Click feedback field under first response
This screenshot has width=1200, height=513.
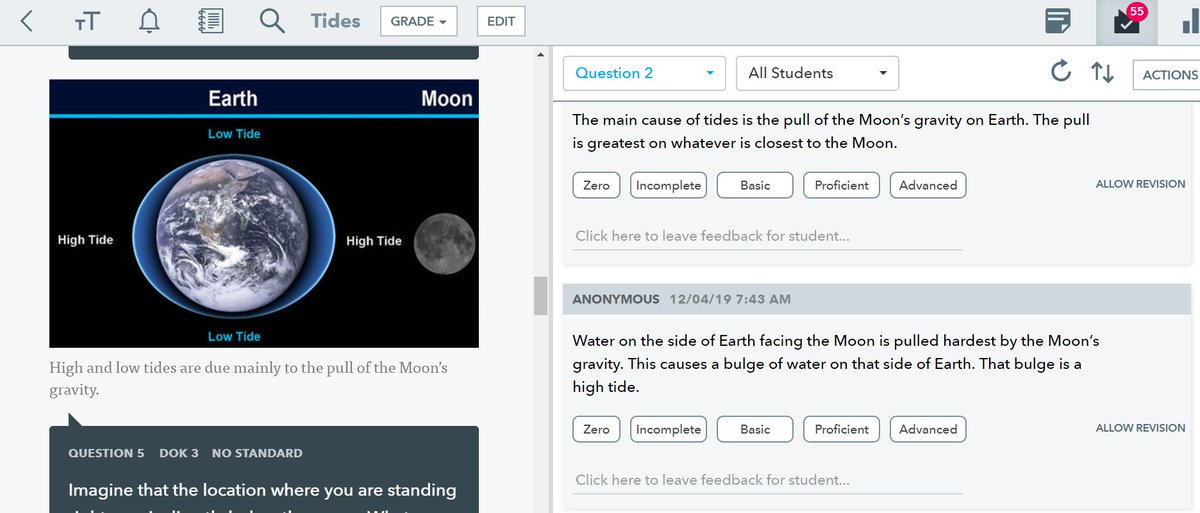(x=767, y=236)
